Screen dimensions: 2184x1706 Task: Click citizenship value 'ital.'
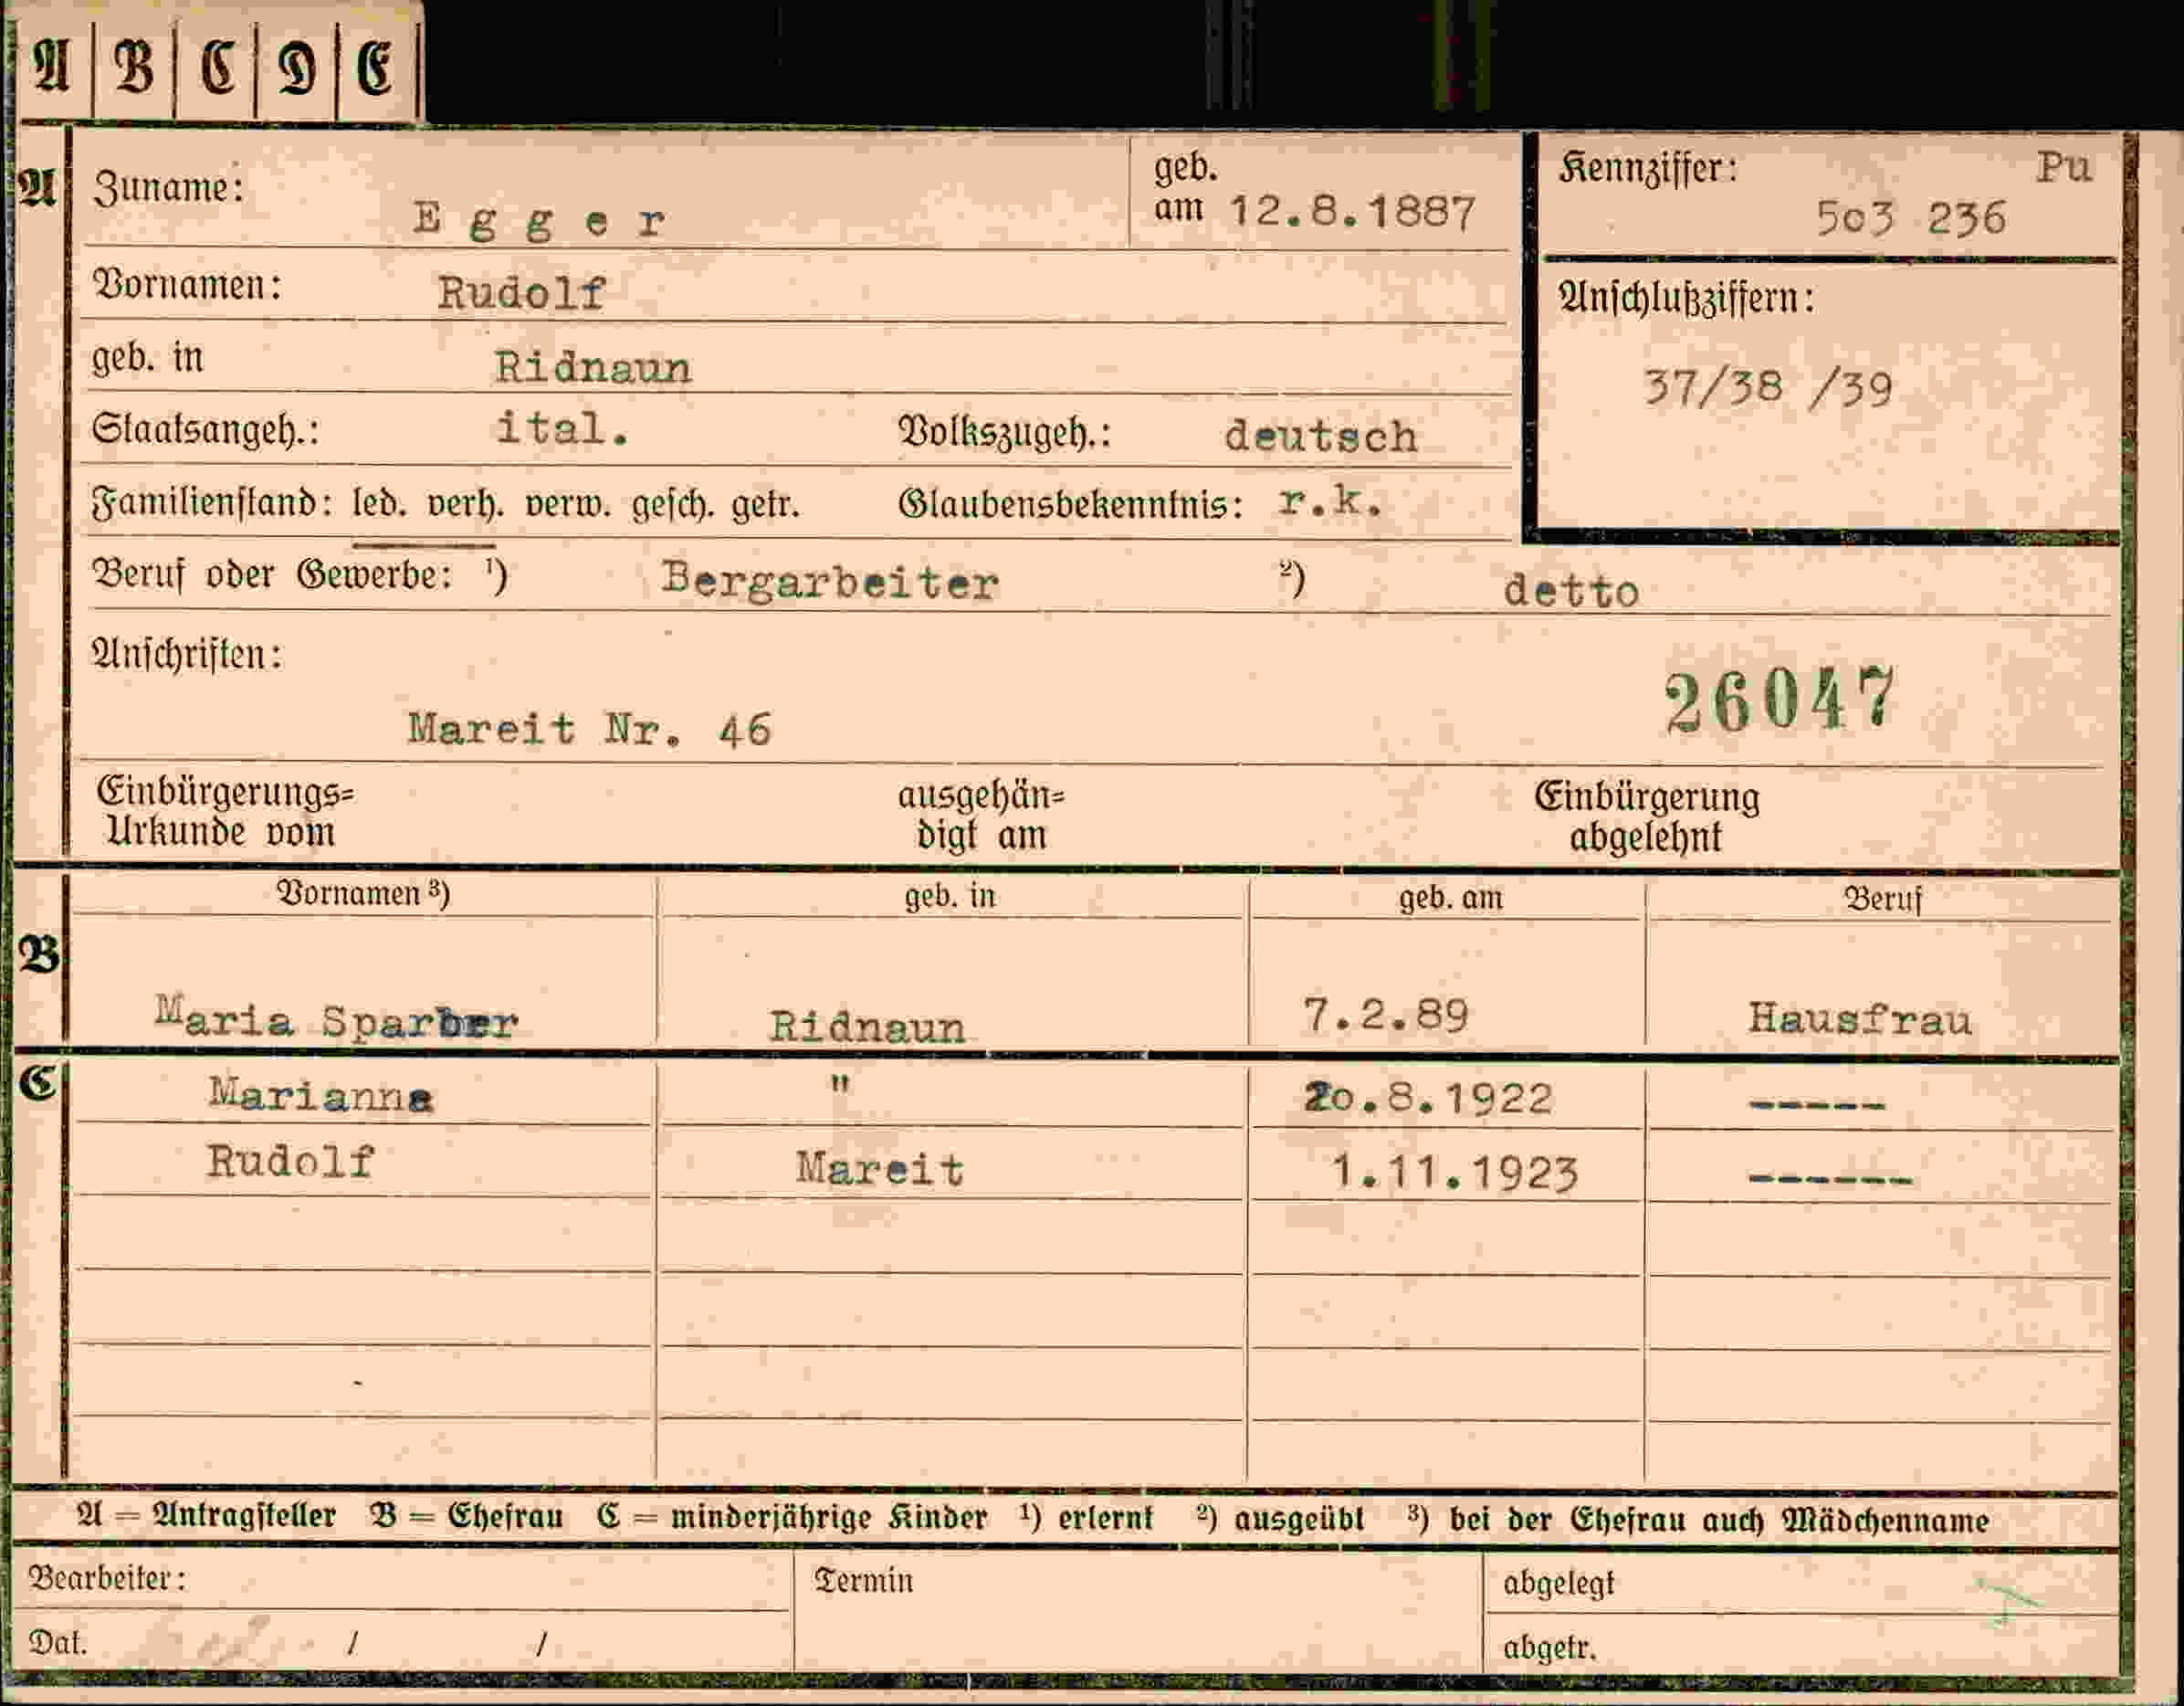(x=563, y=429)
